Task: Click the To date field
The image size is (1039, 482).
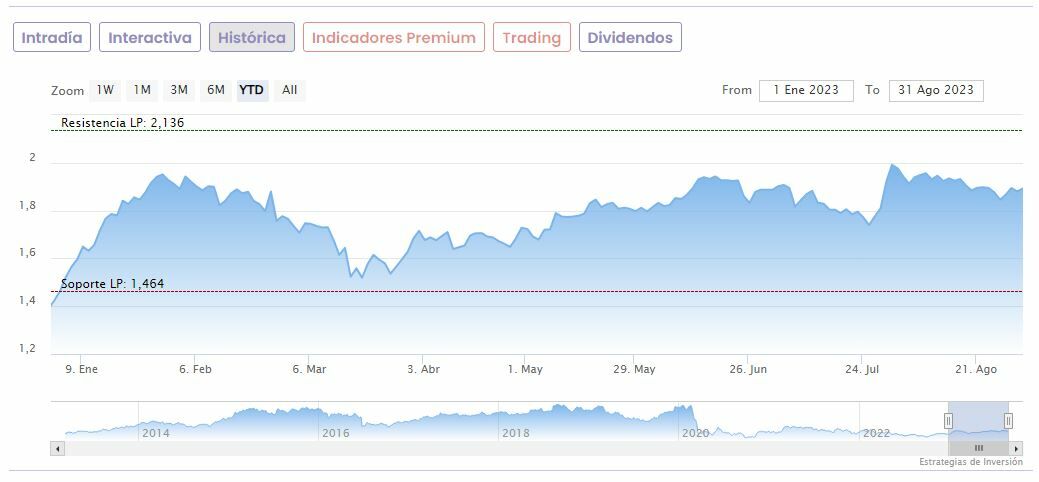Action: (x=936, y=90)
